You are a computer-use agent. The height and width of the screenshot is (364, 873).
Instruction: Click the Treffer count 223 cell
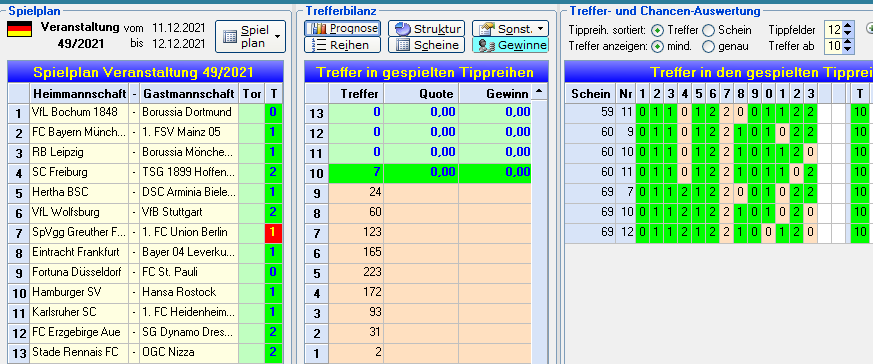(356, 273)
